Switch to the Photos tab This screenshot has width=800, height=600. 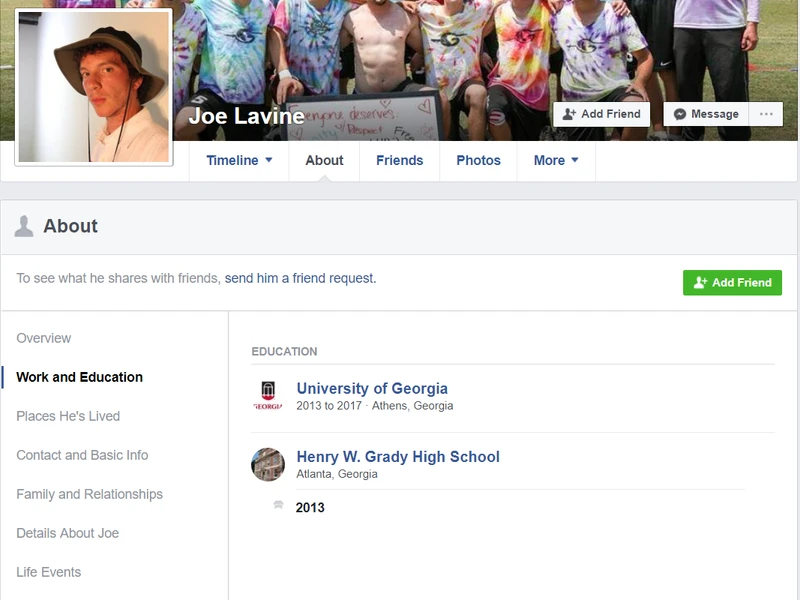478,160
